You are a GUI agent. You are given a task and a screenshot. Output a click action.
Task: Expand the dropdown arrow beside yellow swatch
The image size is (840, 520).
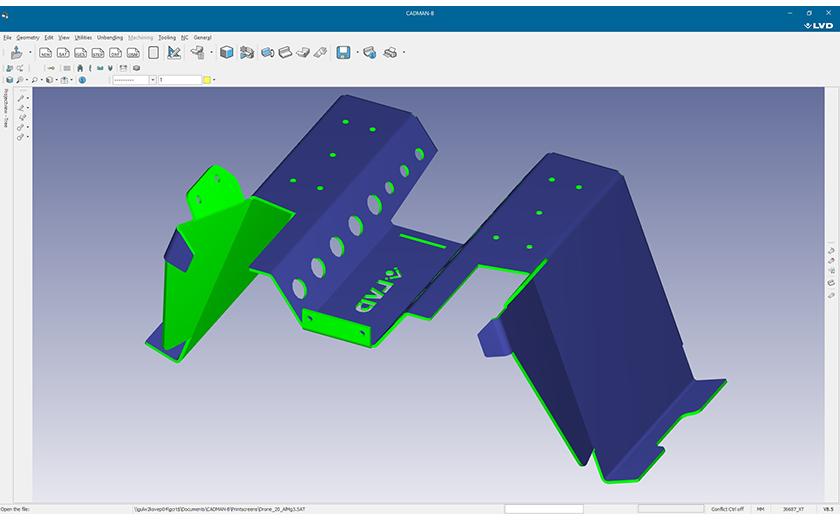[x=214, y=80]
